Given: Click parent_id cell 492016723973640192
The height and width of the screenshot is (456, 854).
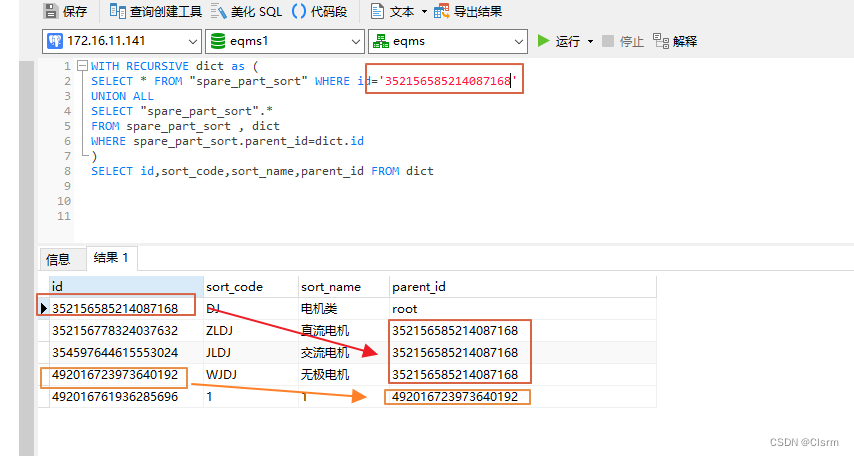Looking at the screenshot, I should pos(523,397).
